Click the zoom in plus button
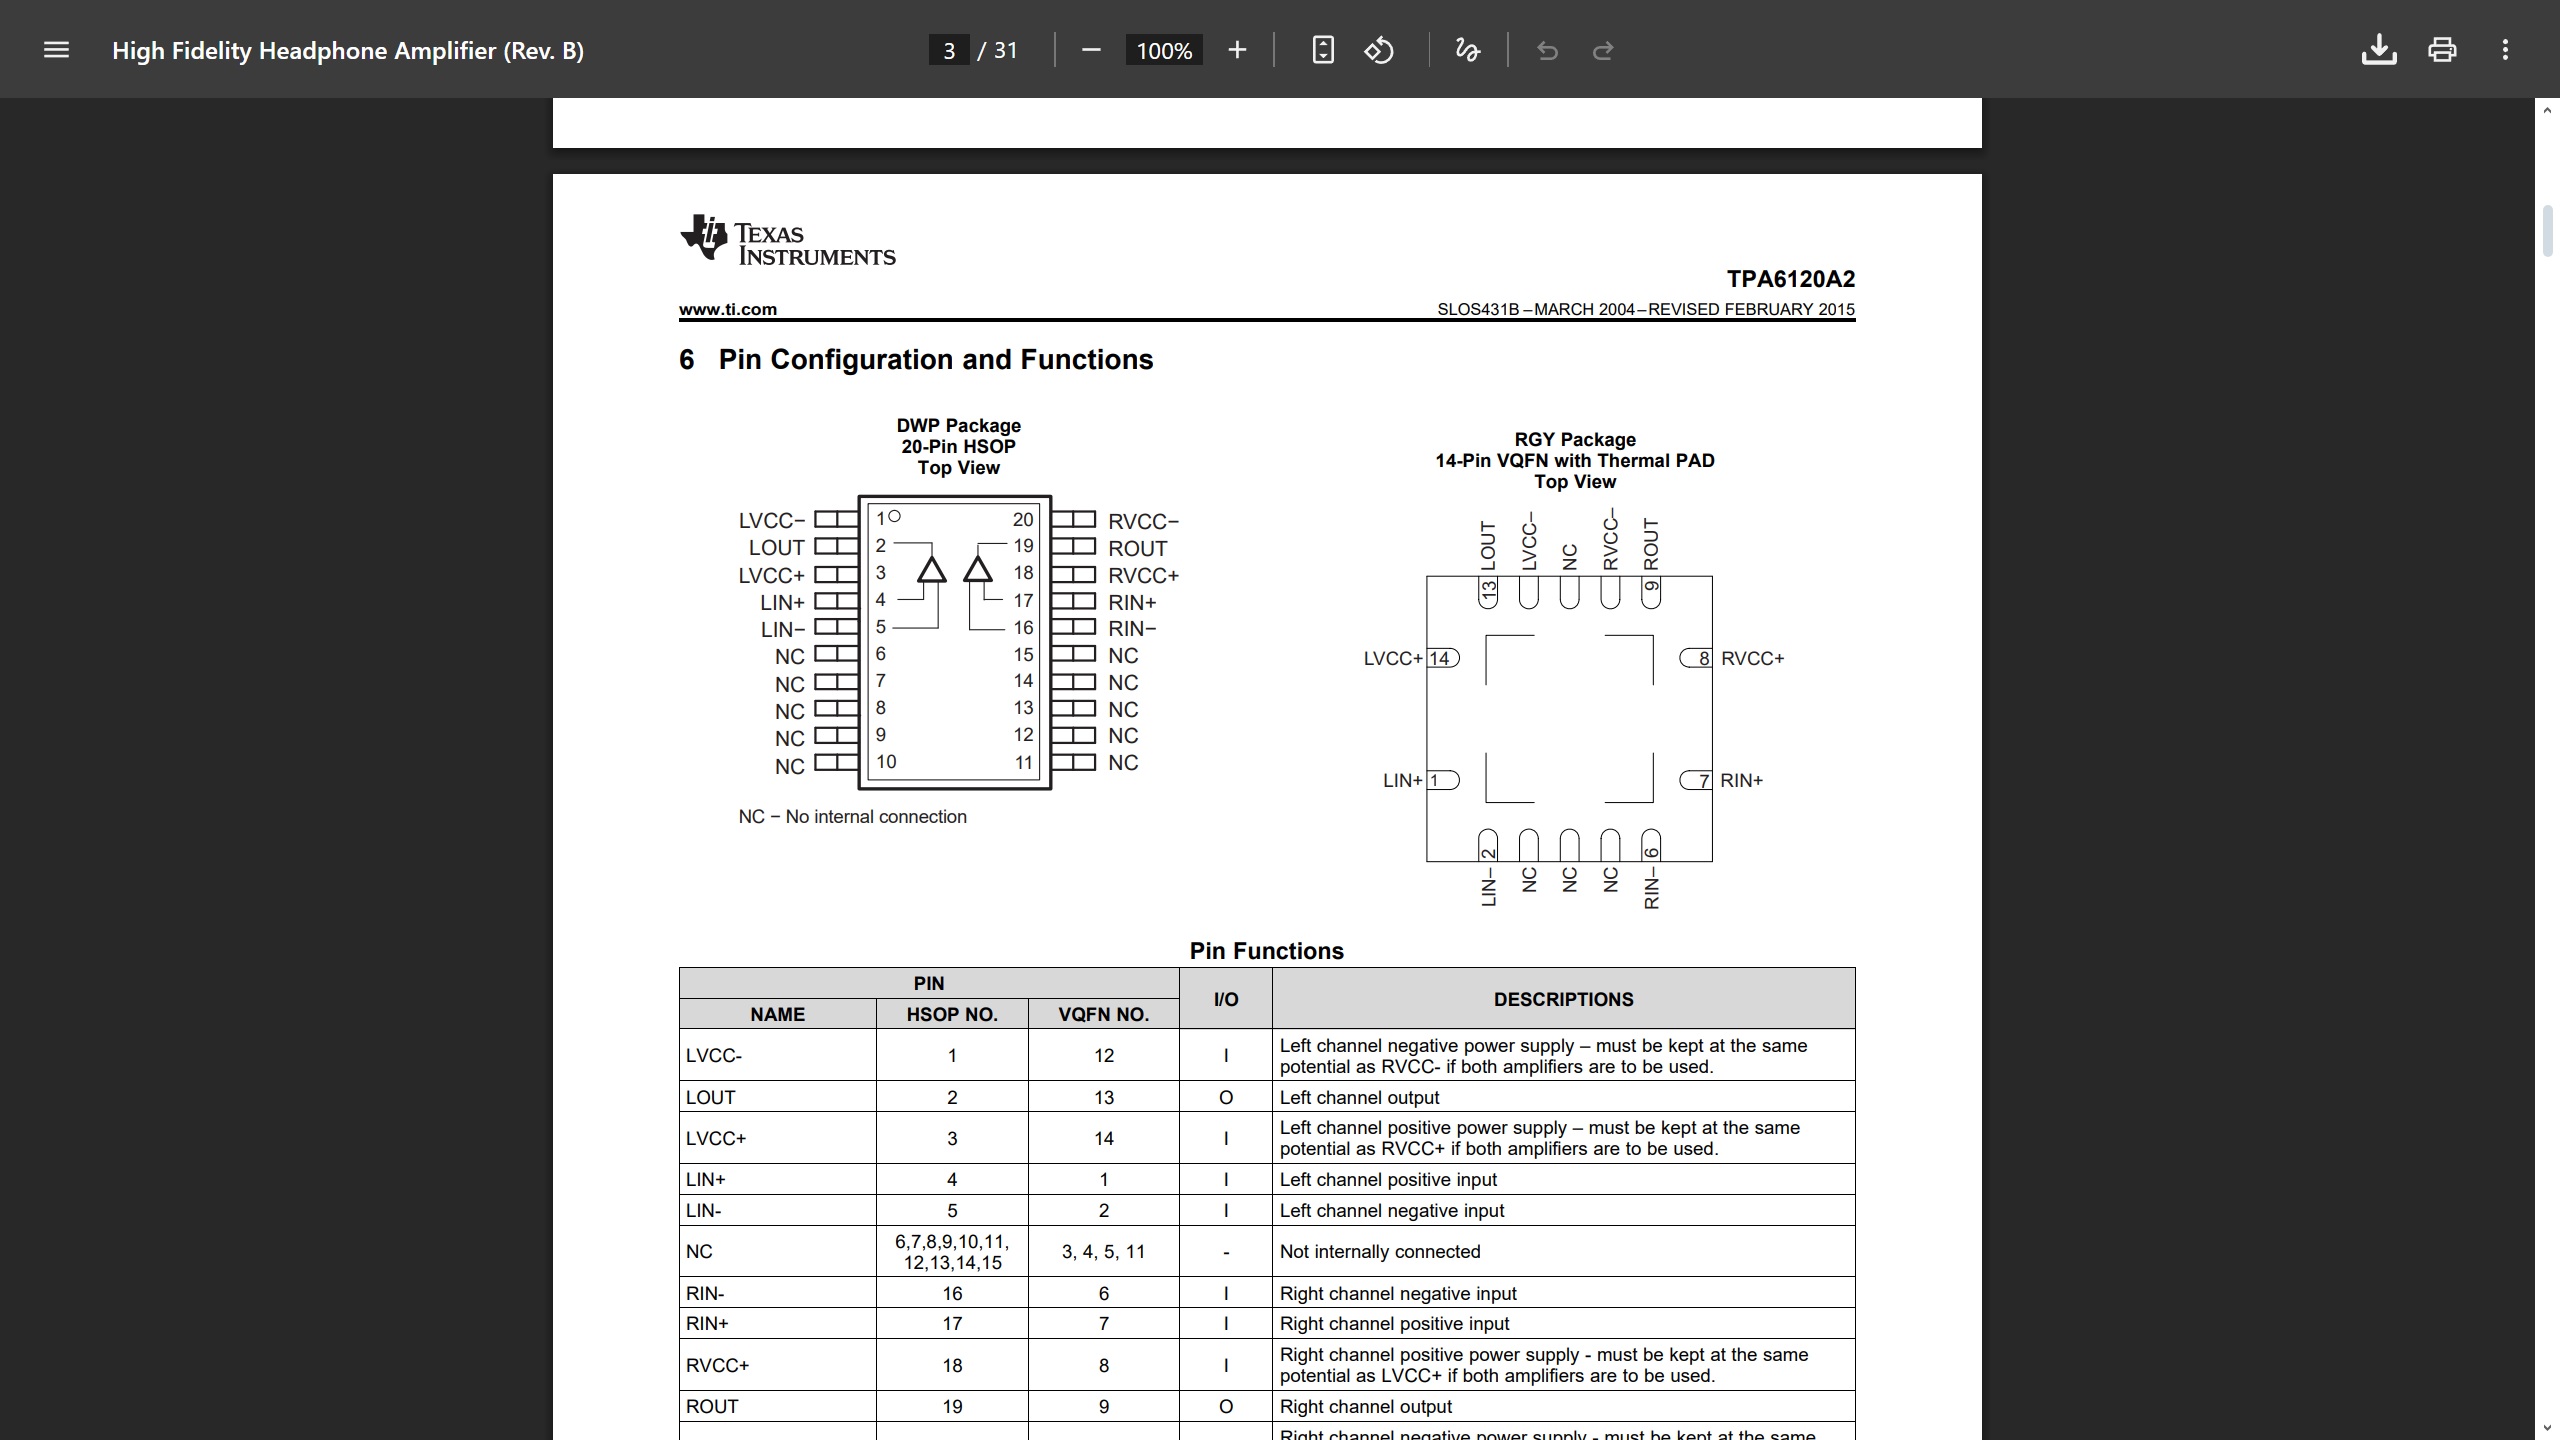Screen dimensions: 2560x1440 (1237, 50)
